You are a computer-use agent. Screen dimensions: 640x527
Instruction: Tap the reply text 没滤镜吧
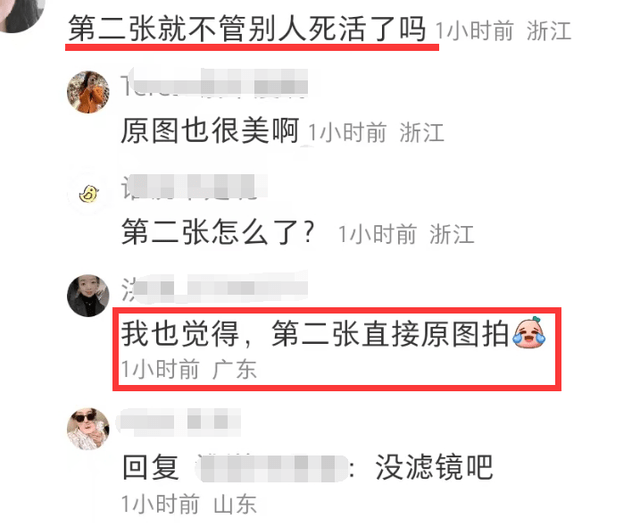pos(434,467)
